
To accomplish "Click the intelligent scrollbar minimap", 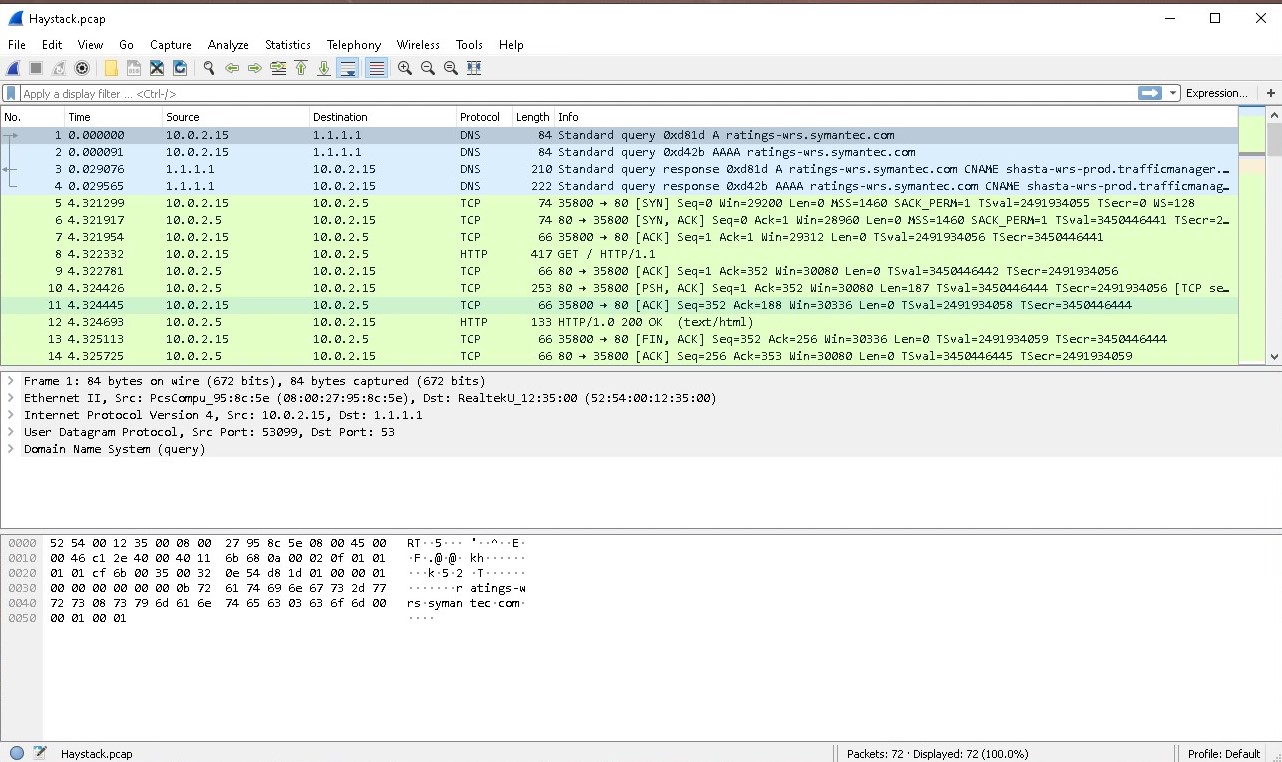I will click(x=1251, y=235).
